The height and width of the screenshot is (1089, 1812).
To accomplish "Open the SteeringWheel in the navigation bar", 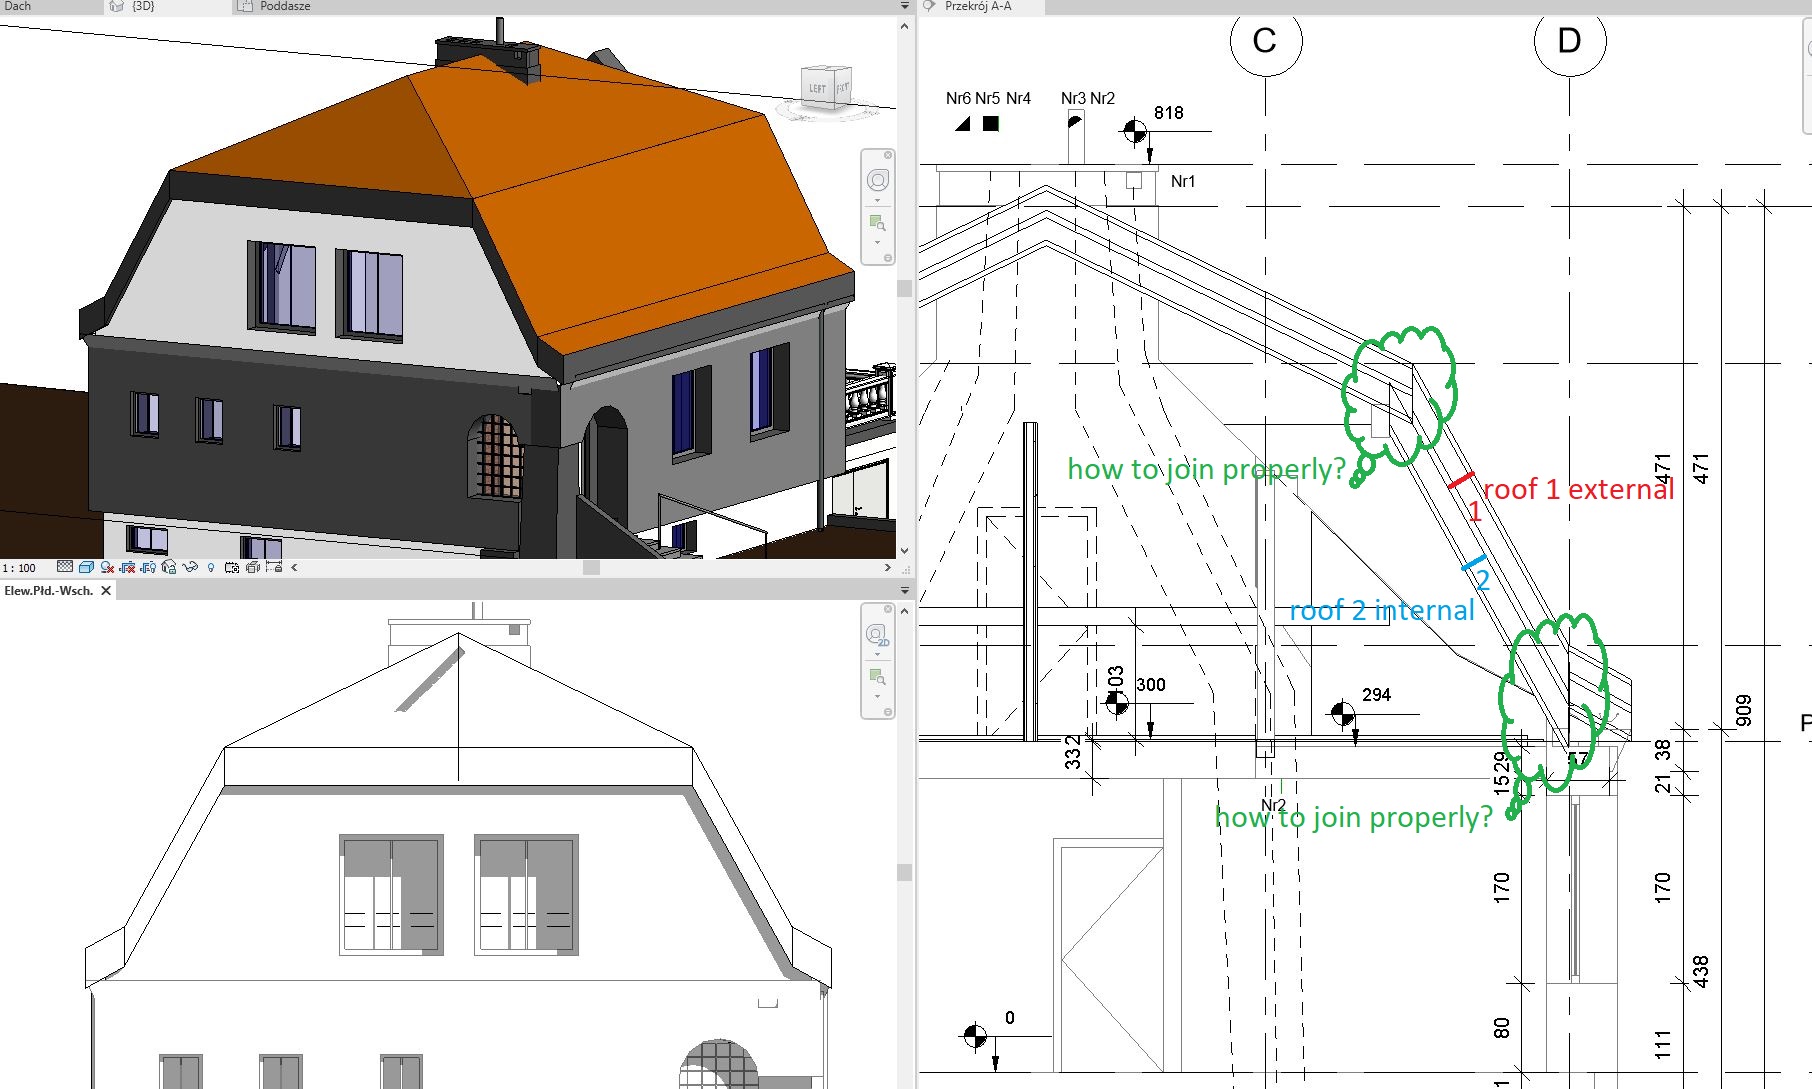I will pos(878,180).
